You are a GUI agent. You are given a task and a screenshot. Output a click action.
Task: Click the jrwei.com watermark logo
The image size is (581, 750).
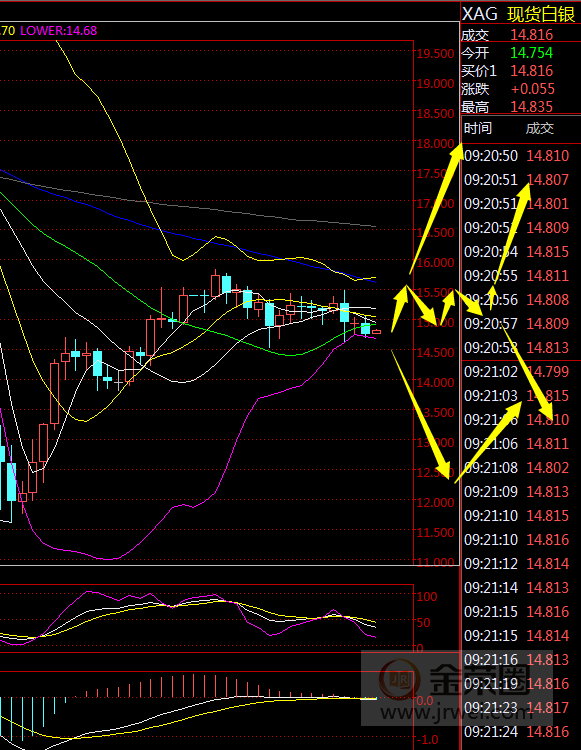(457, 687)
